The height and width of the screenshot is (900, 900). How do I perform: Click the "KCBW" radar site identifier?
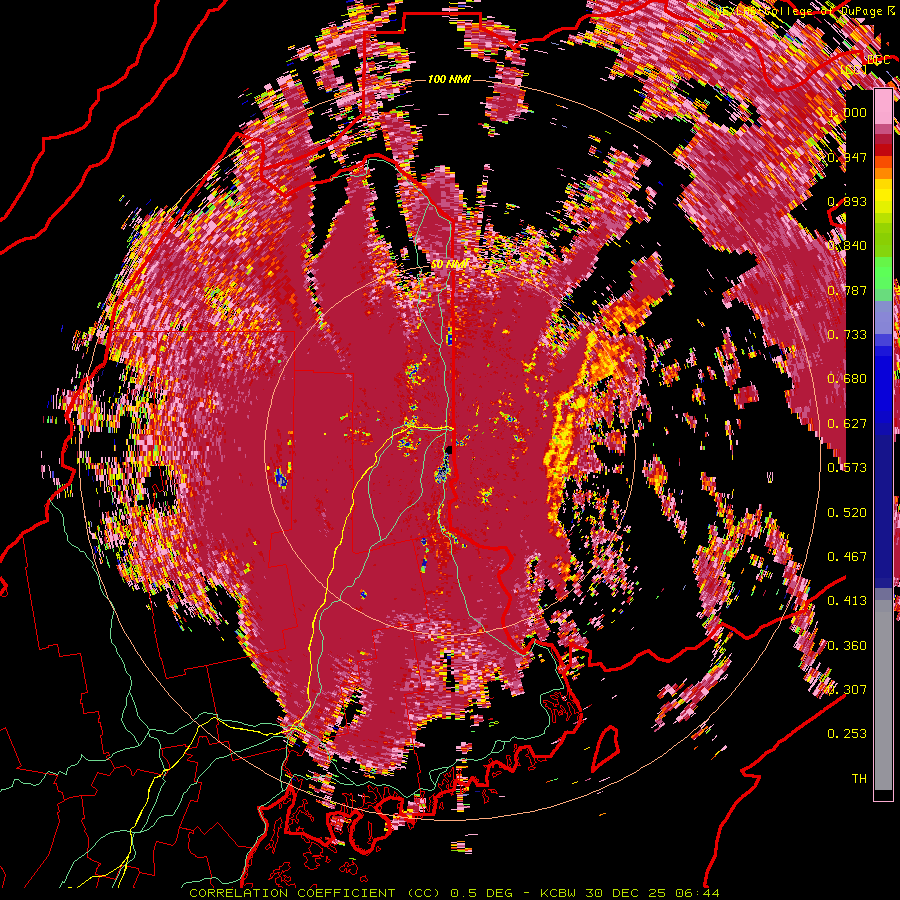coord(560,893)
